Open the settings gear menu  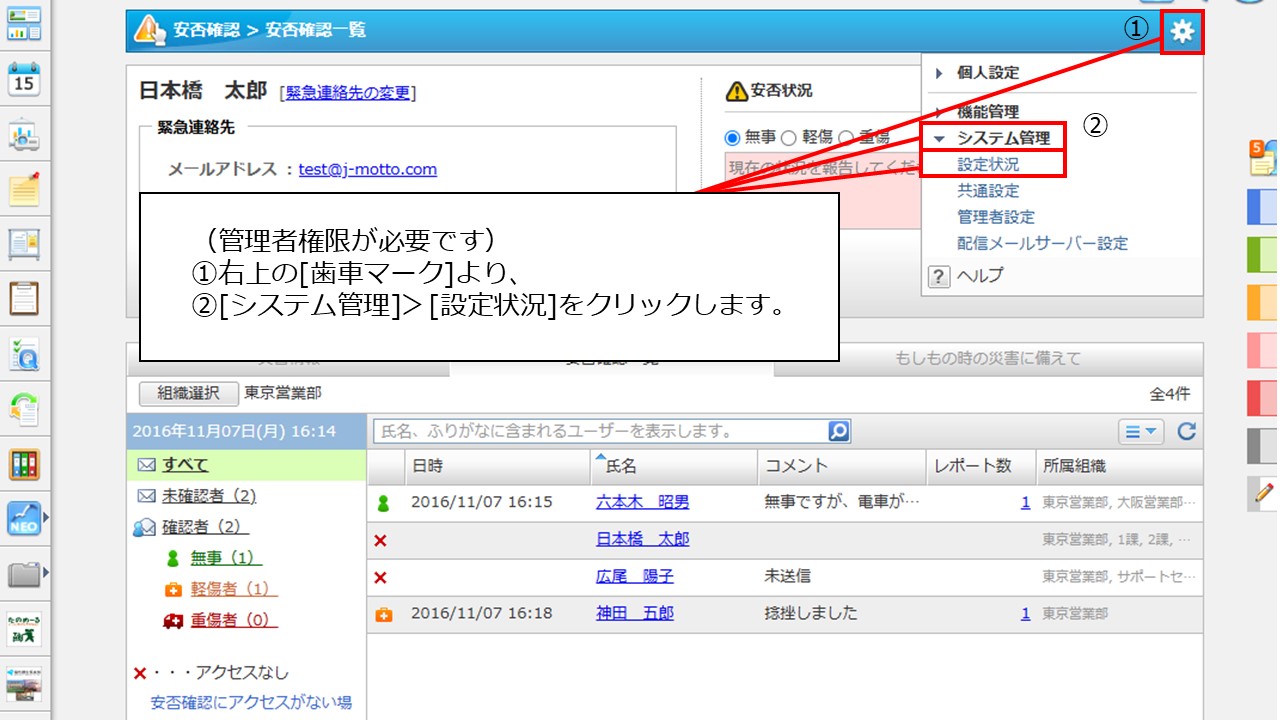coord(1182,32)
